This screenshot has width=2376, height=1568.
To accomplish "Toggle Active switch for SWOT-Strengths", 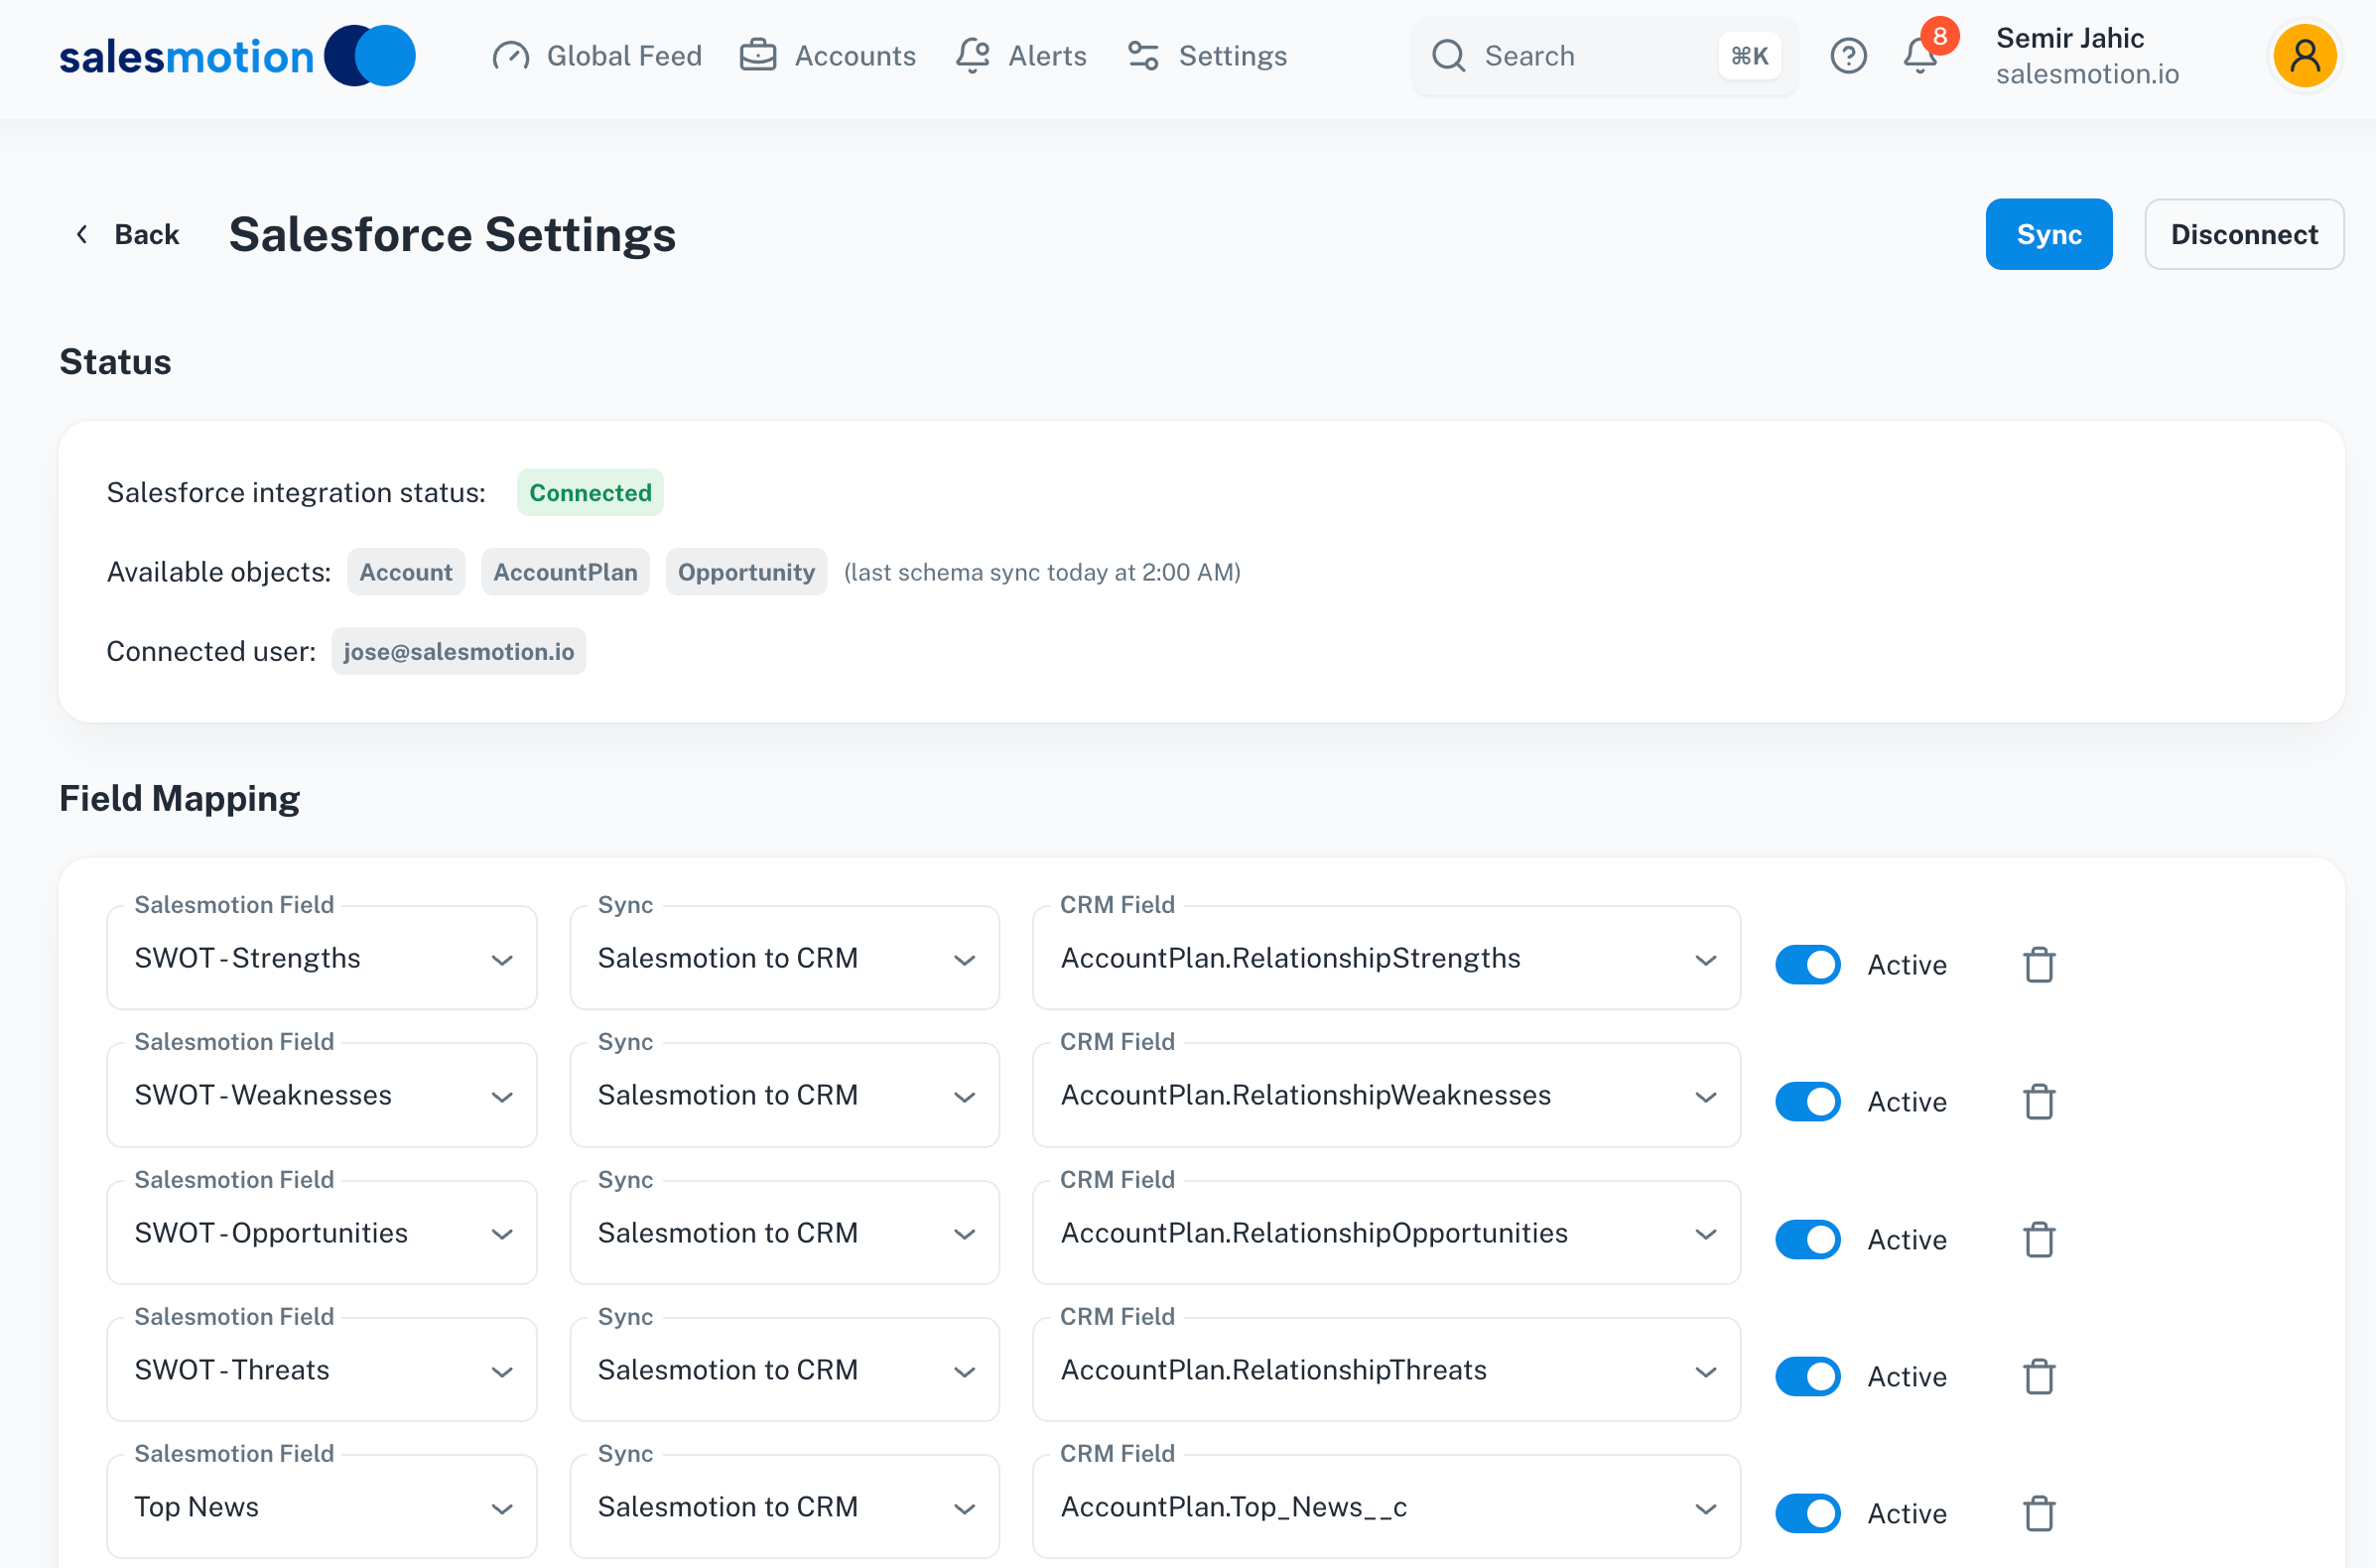I will tap(1808, 965).
